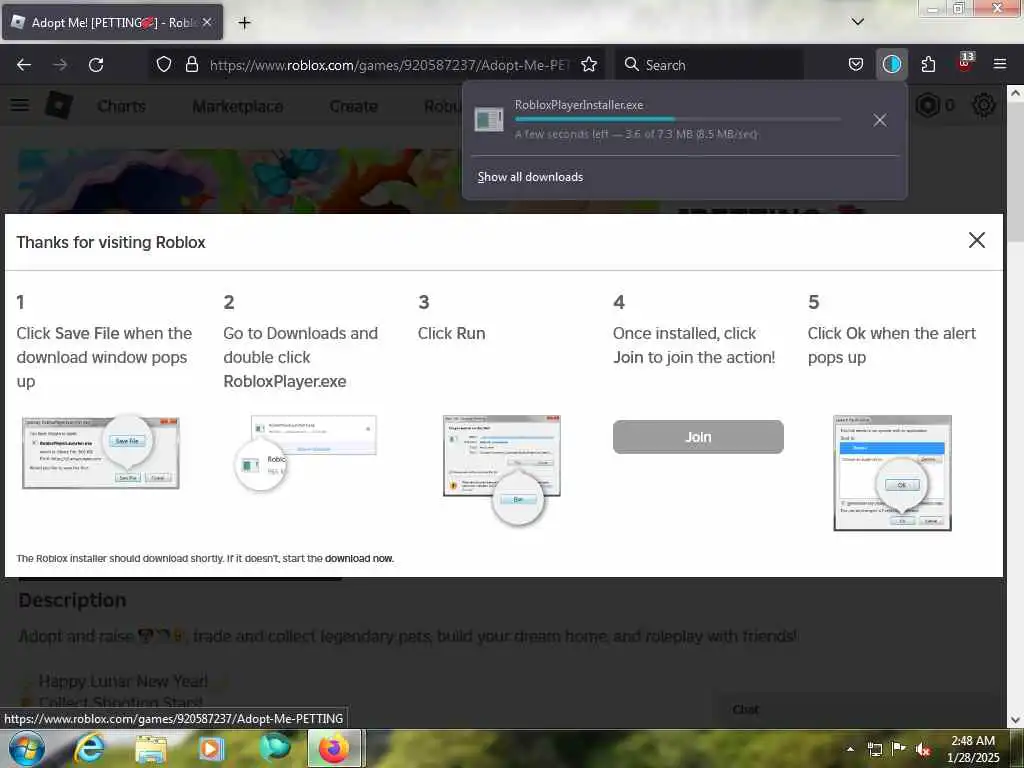Expand the list all tabs chevron

coord(857,22)
